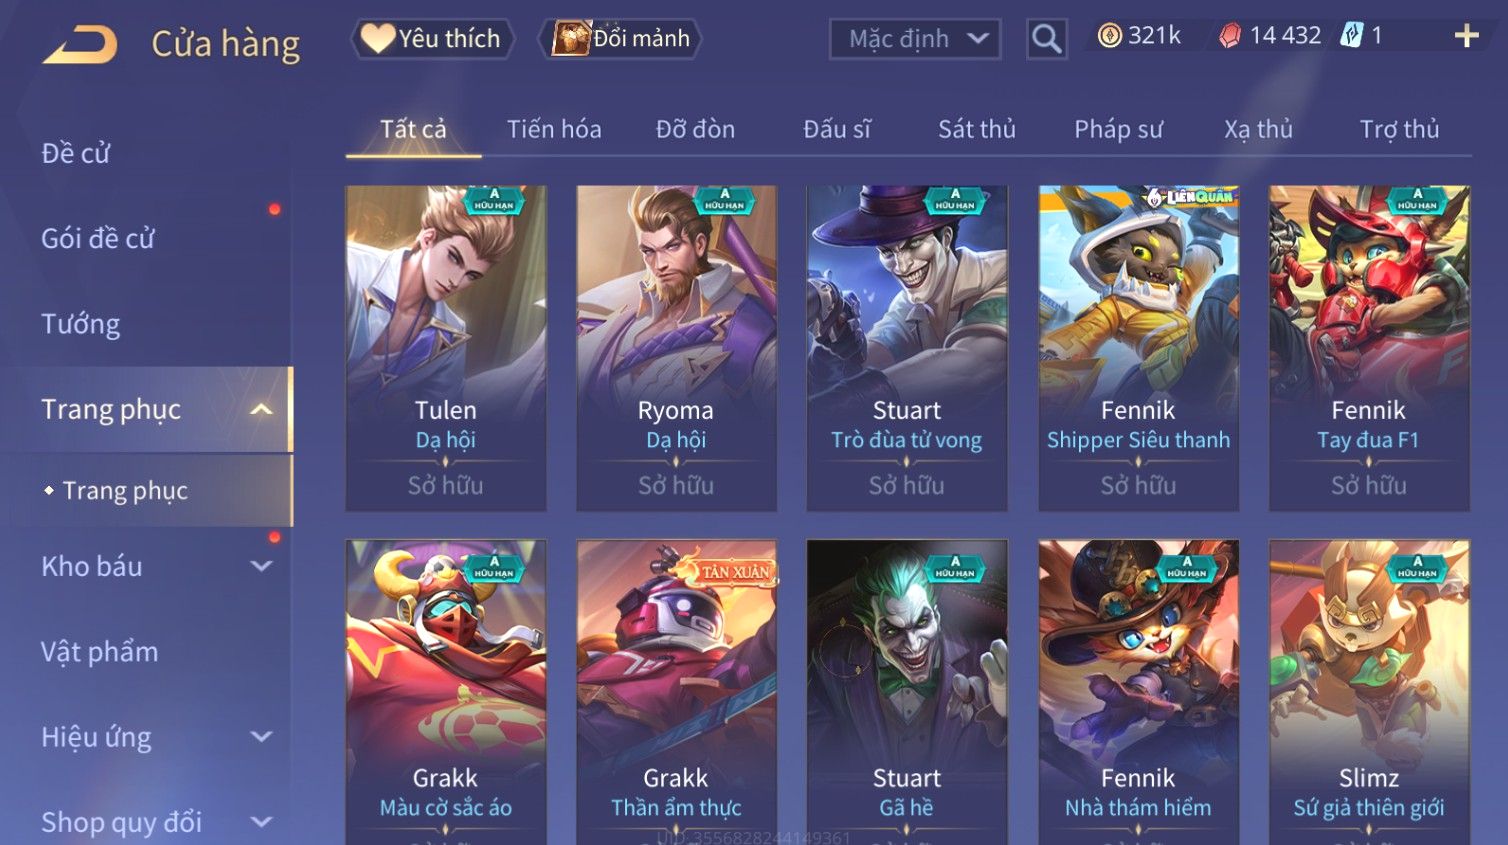The width and height of the screenshot is (1508, 845).
Task: Open Đổi mảnh chest exchange
Action: [622, 39]
